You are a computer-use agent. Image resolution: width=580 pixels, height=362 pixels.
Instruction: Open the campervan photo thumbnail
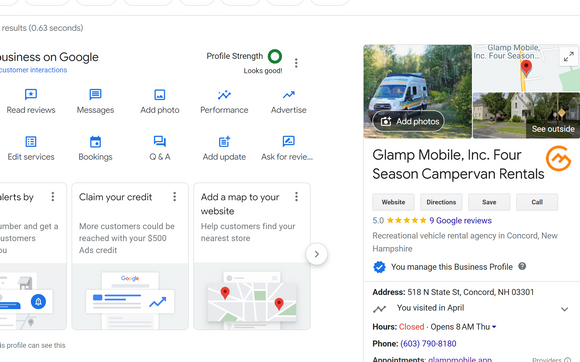point(418,91)
